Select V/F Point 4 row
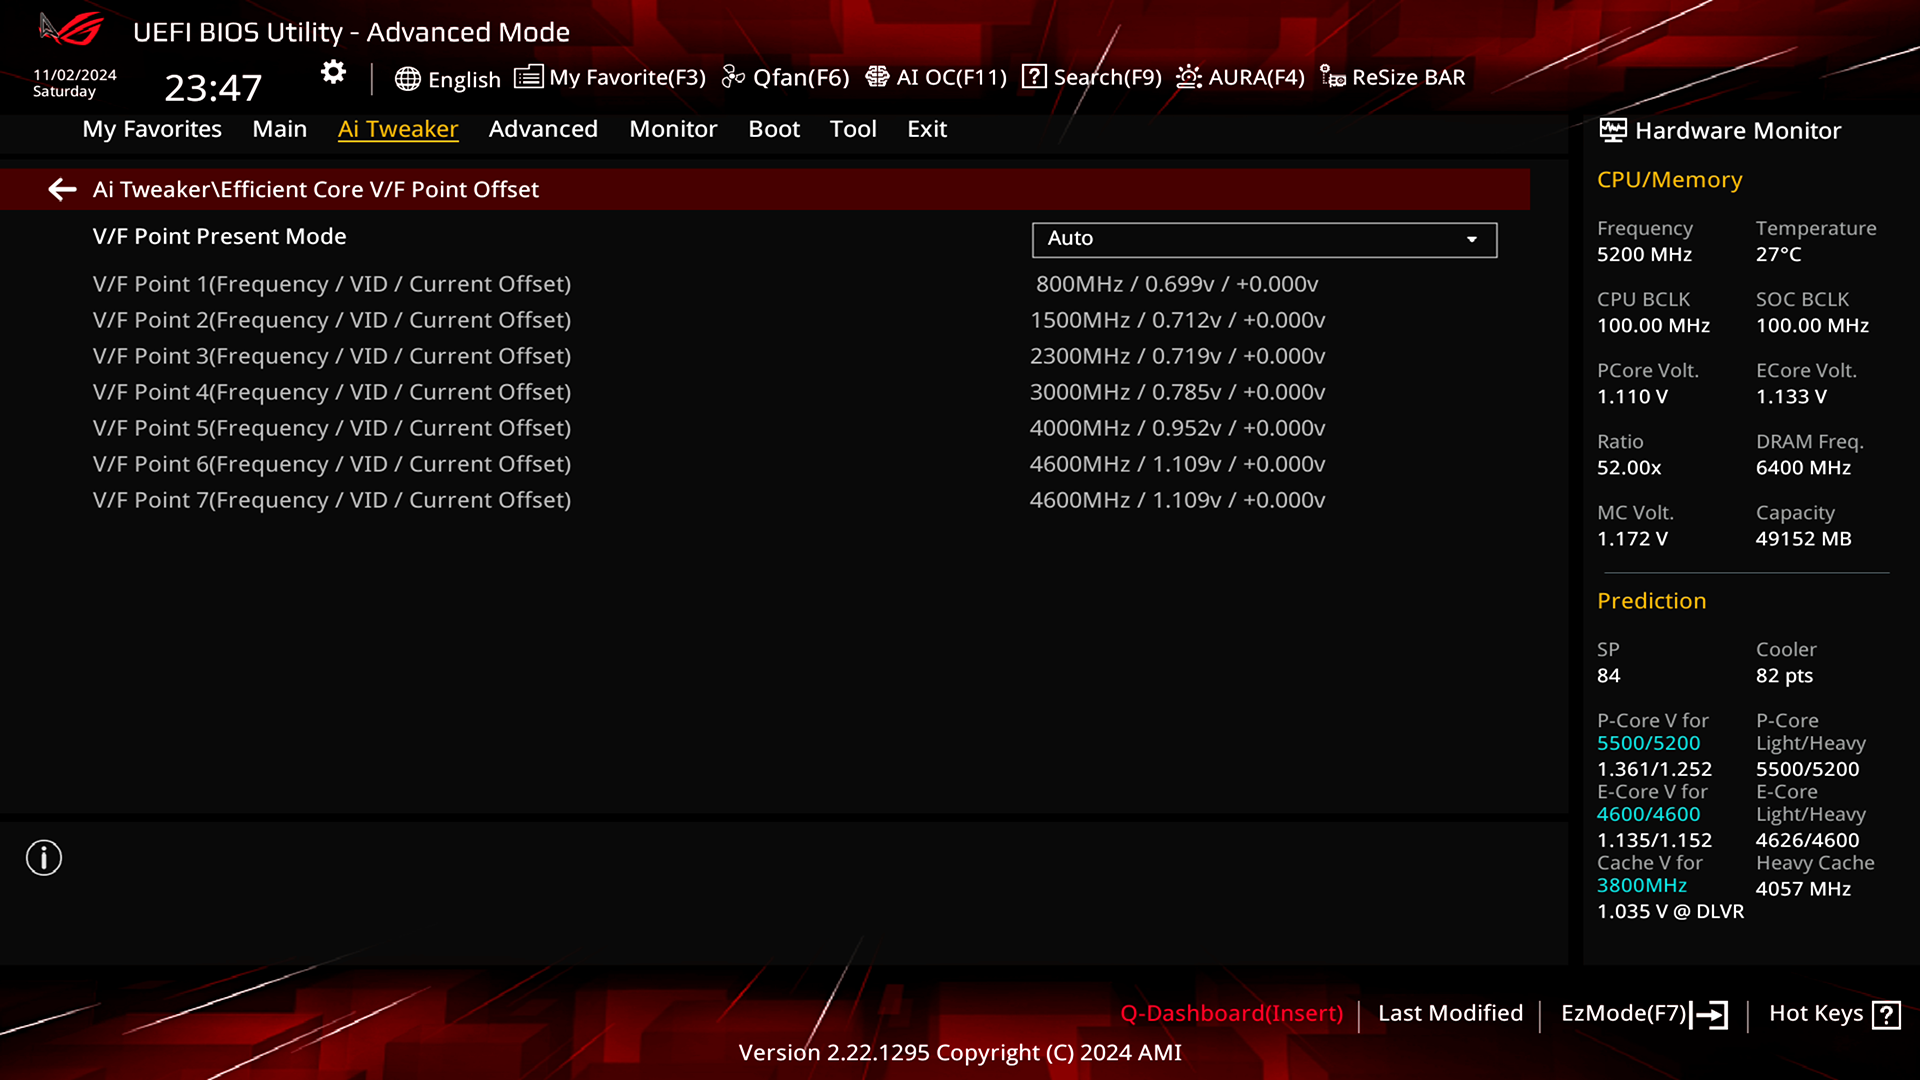Viewport: 1920px width, 1080px height. click(331, 392)
